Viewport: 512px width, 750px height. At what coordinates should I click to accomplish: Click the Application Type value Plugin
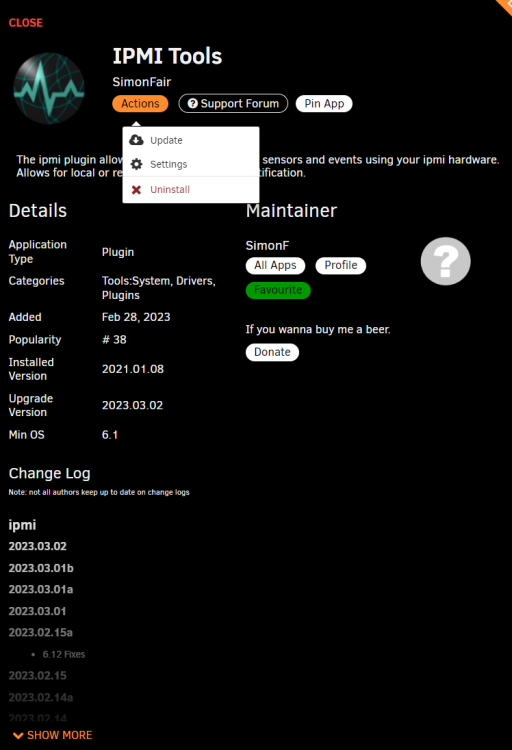[x=118, y=252]
